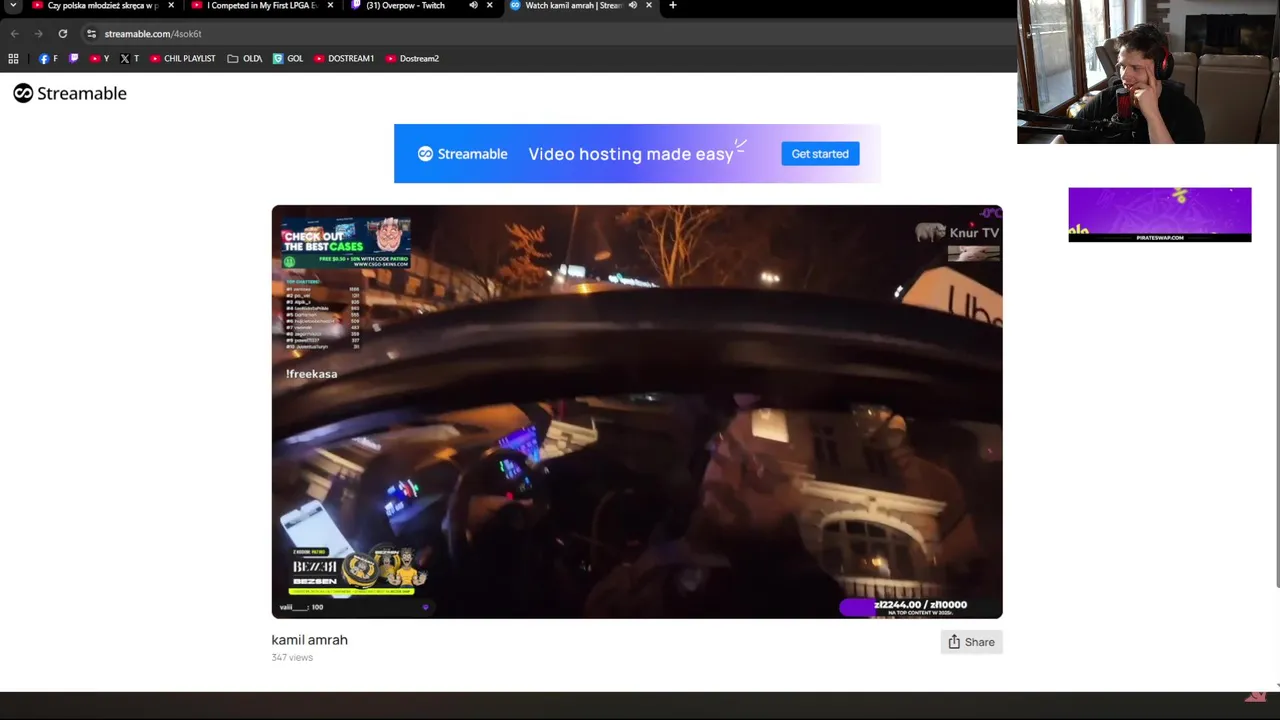
Task: Expand the OLD\ bookmarks folder
Action: coord(245,59)
